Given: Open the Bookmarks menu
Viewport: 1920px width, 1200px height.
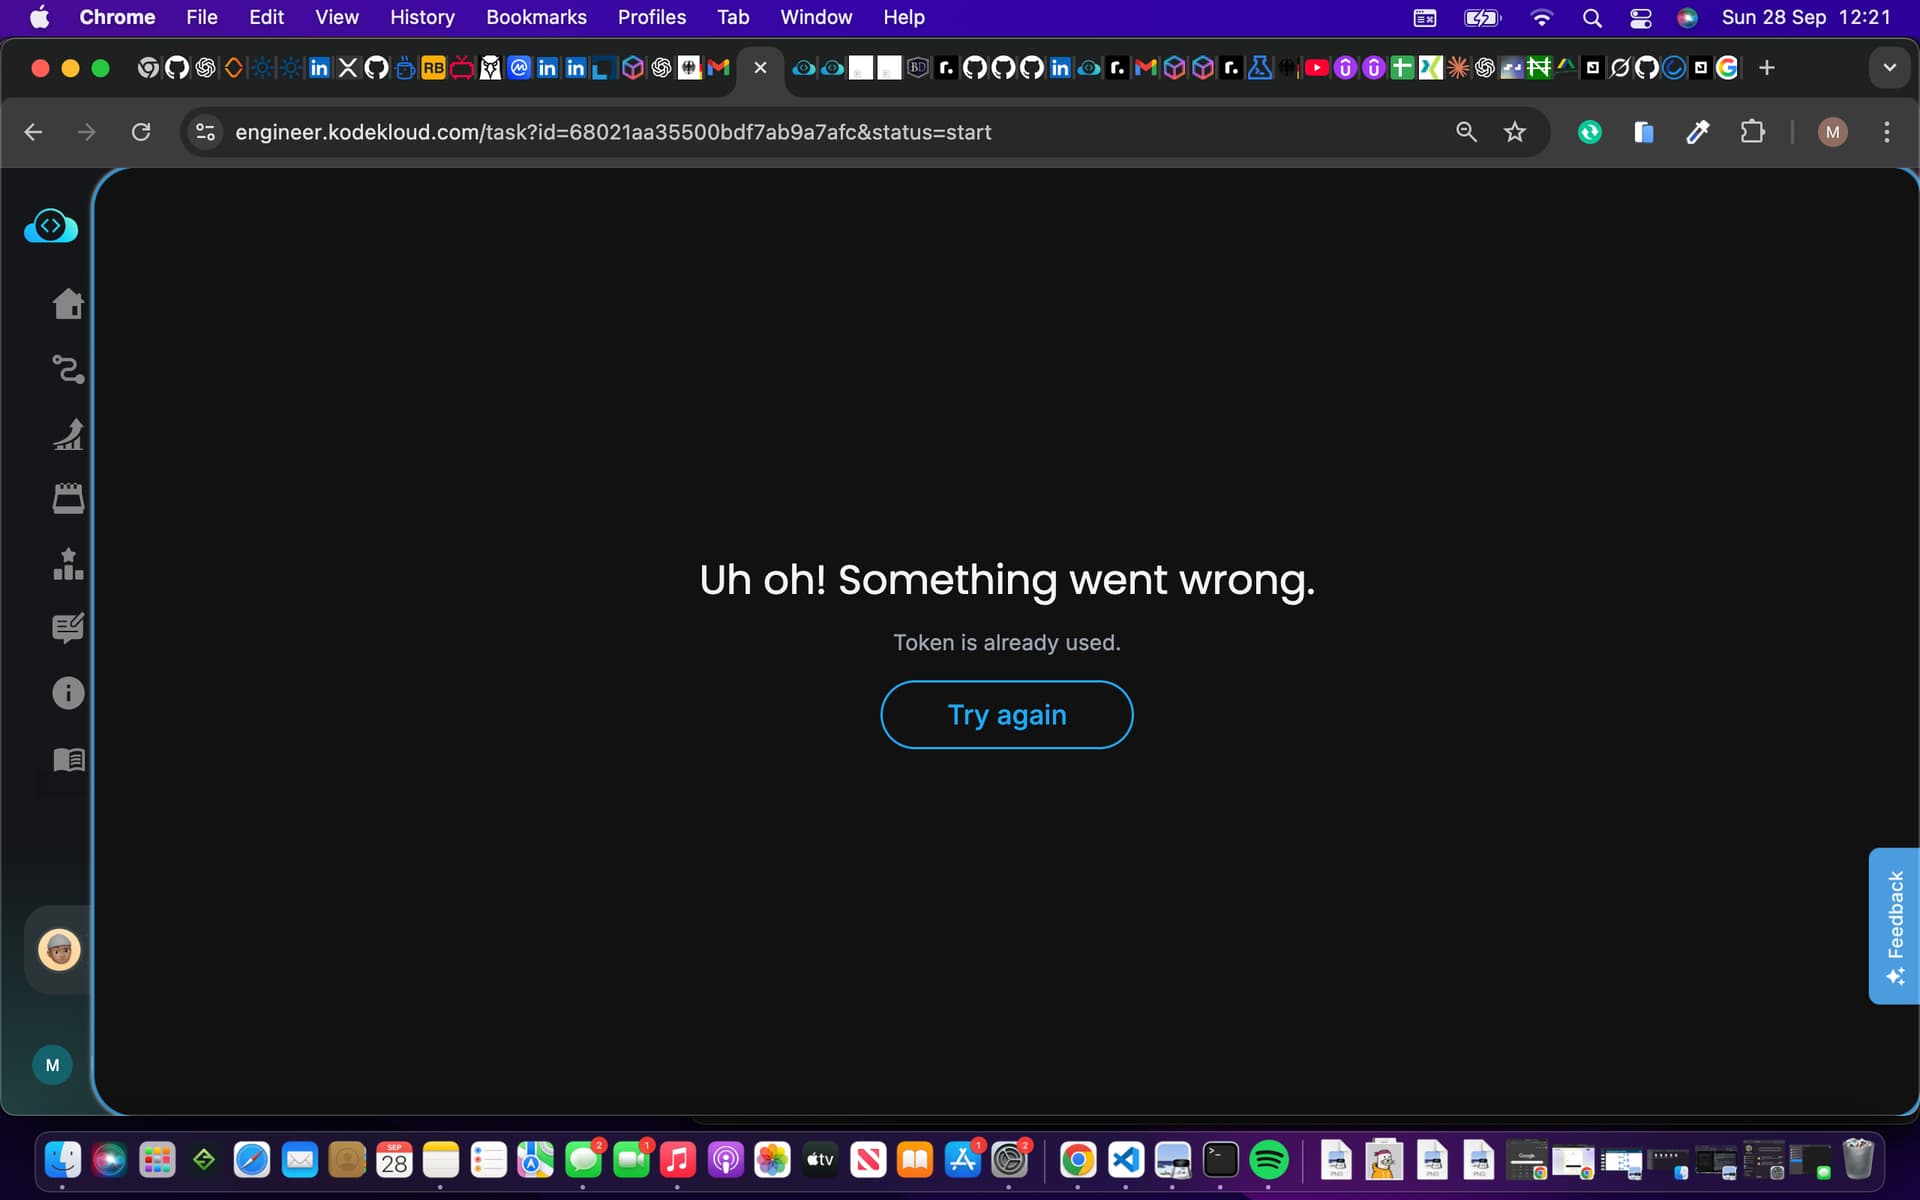Looking at the screenshot, I should (536, 17).
